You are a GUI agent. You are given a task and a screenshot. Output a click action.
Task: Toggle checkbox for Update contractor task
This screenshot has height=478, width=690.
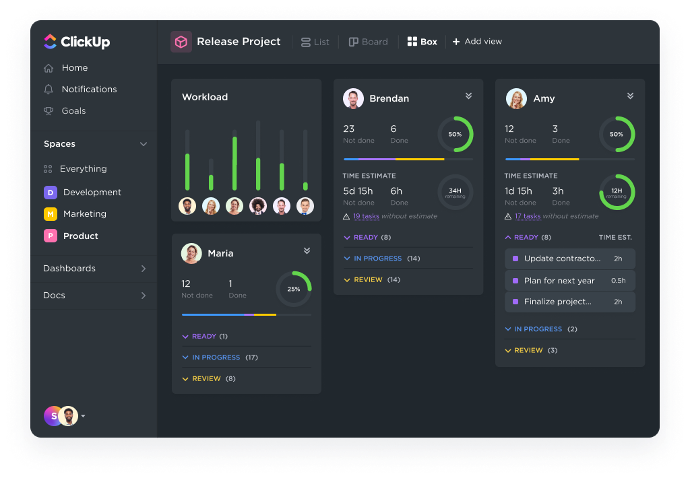516,259
